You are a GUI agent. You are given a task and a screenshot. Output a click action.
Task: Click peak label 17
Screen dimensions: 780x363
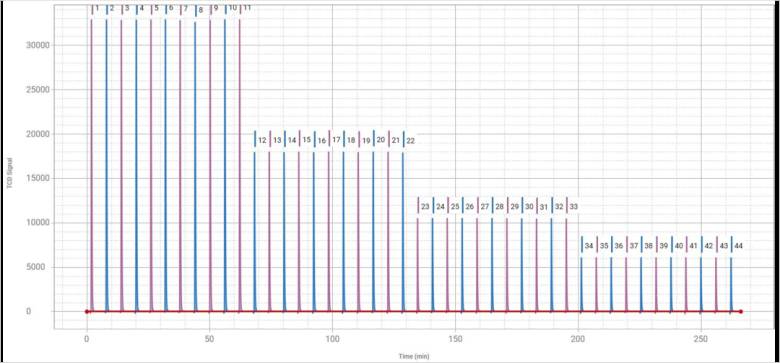336,140
